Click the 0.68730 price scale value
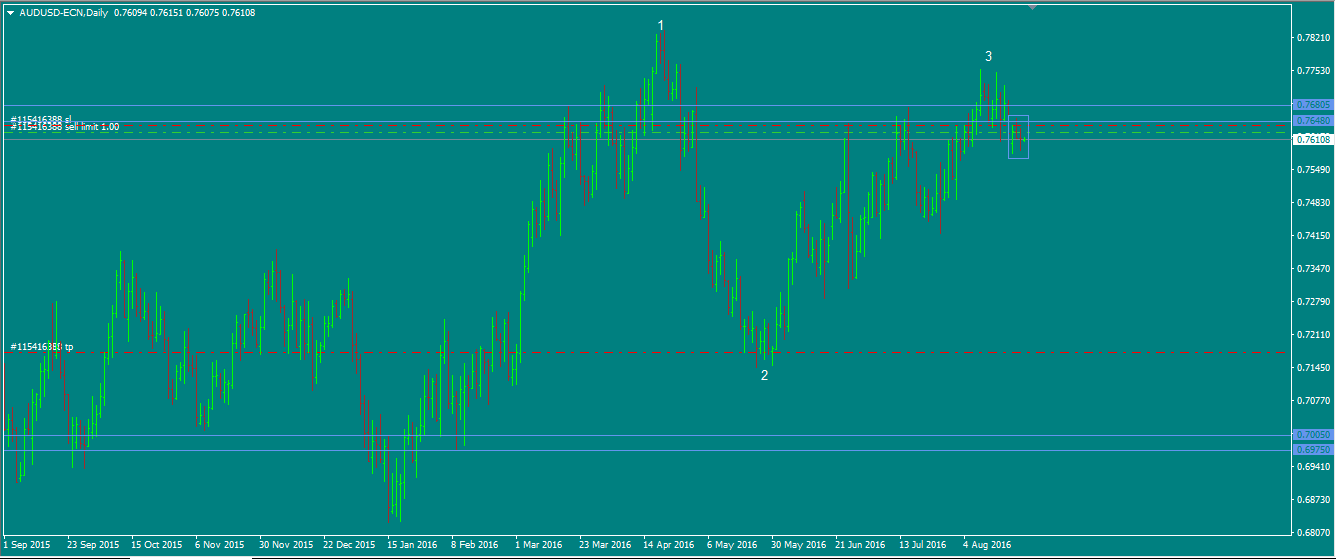The image size is (1336, 559). pos(1311,500)
